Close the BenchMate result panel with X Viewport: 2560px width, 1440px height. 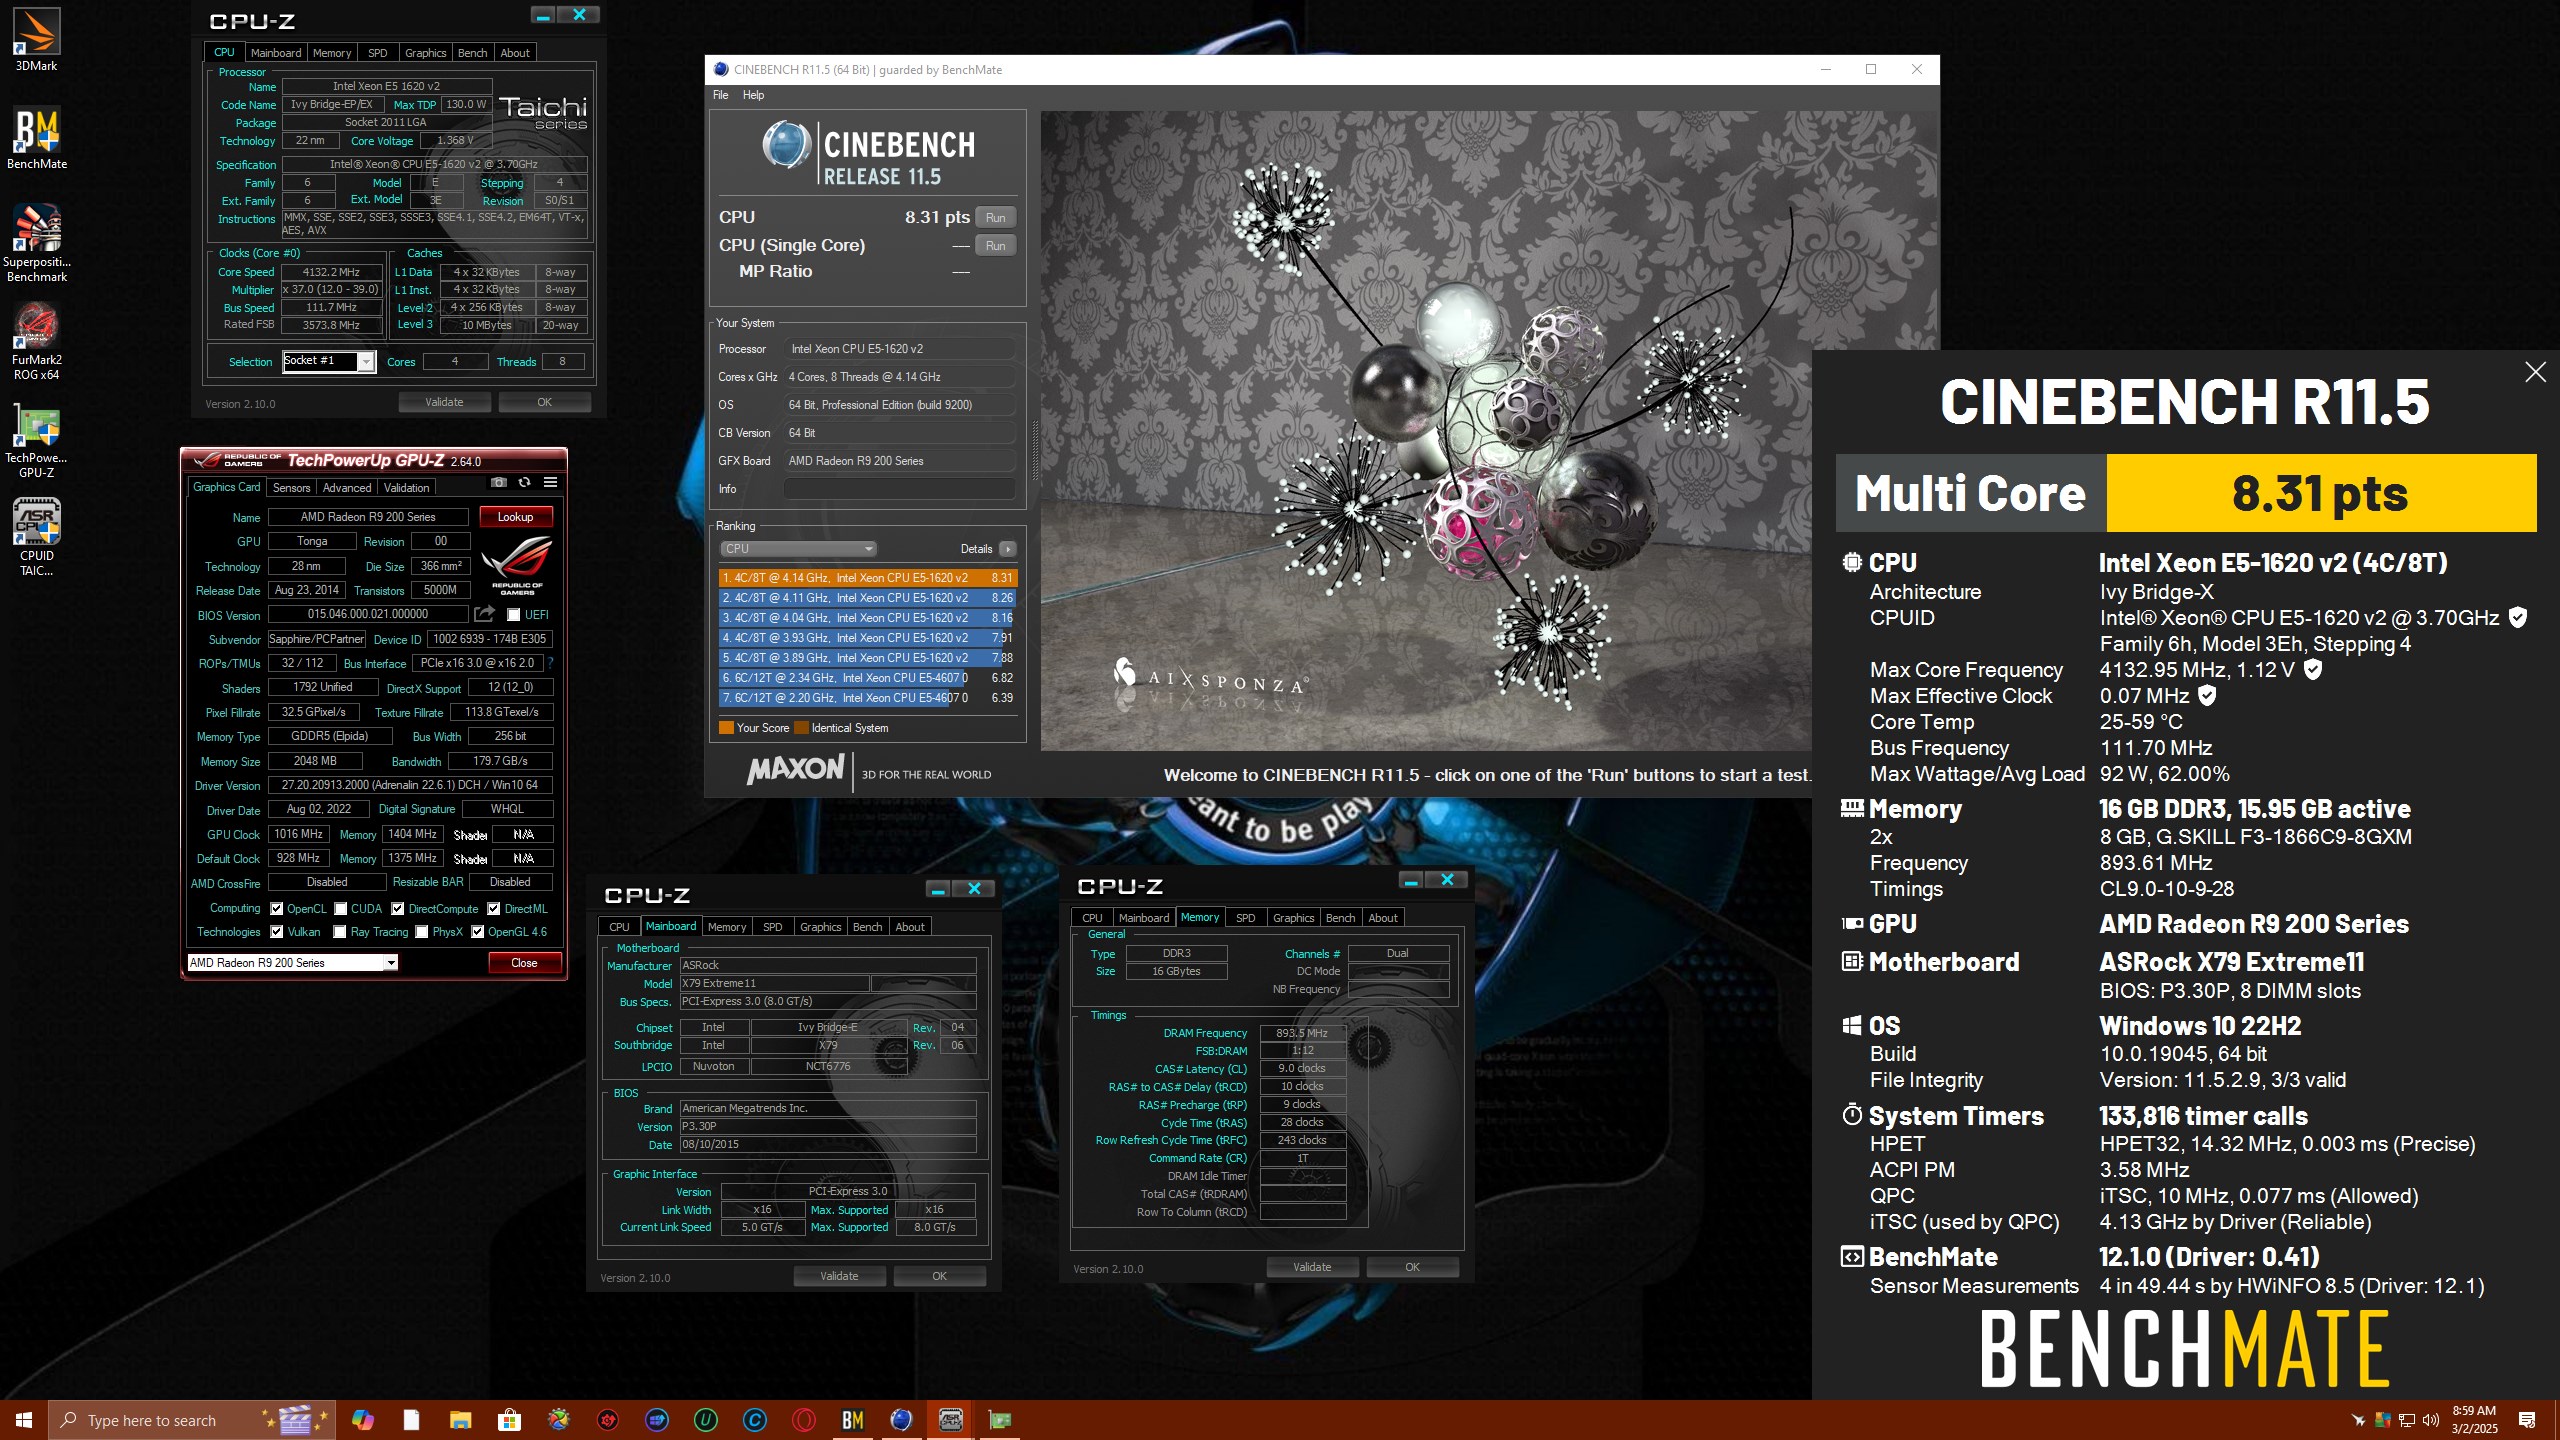[x=2535, y=372]
